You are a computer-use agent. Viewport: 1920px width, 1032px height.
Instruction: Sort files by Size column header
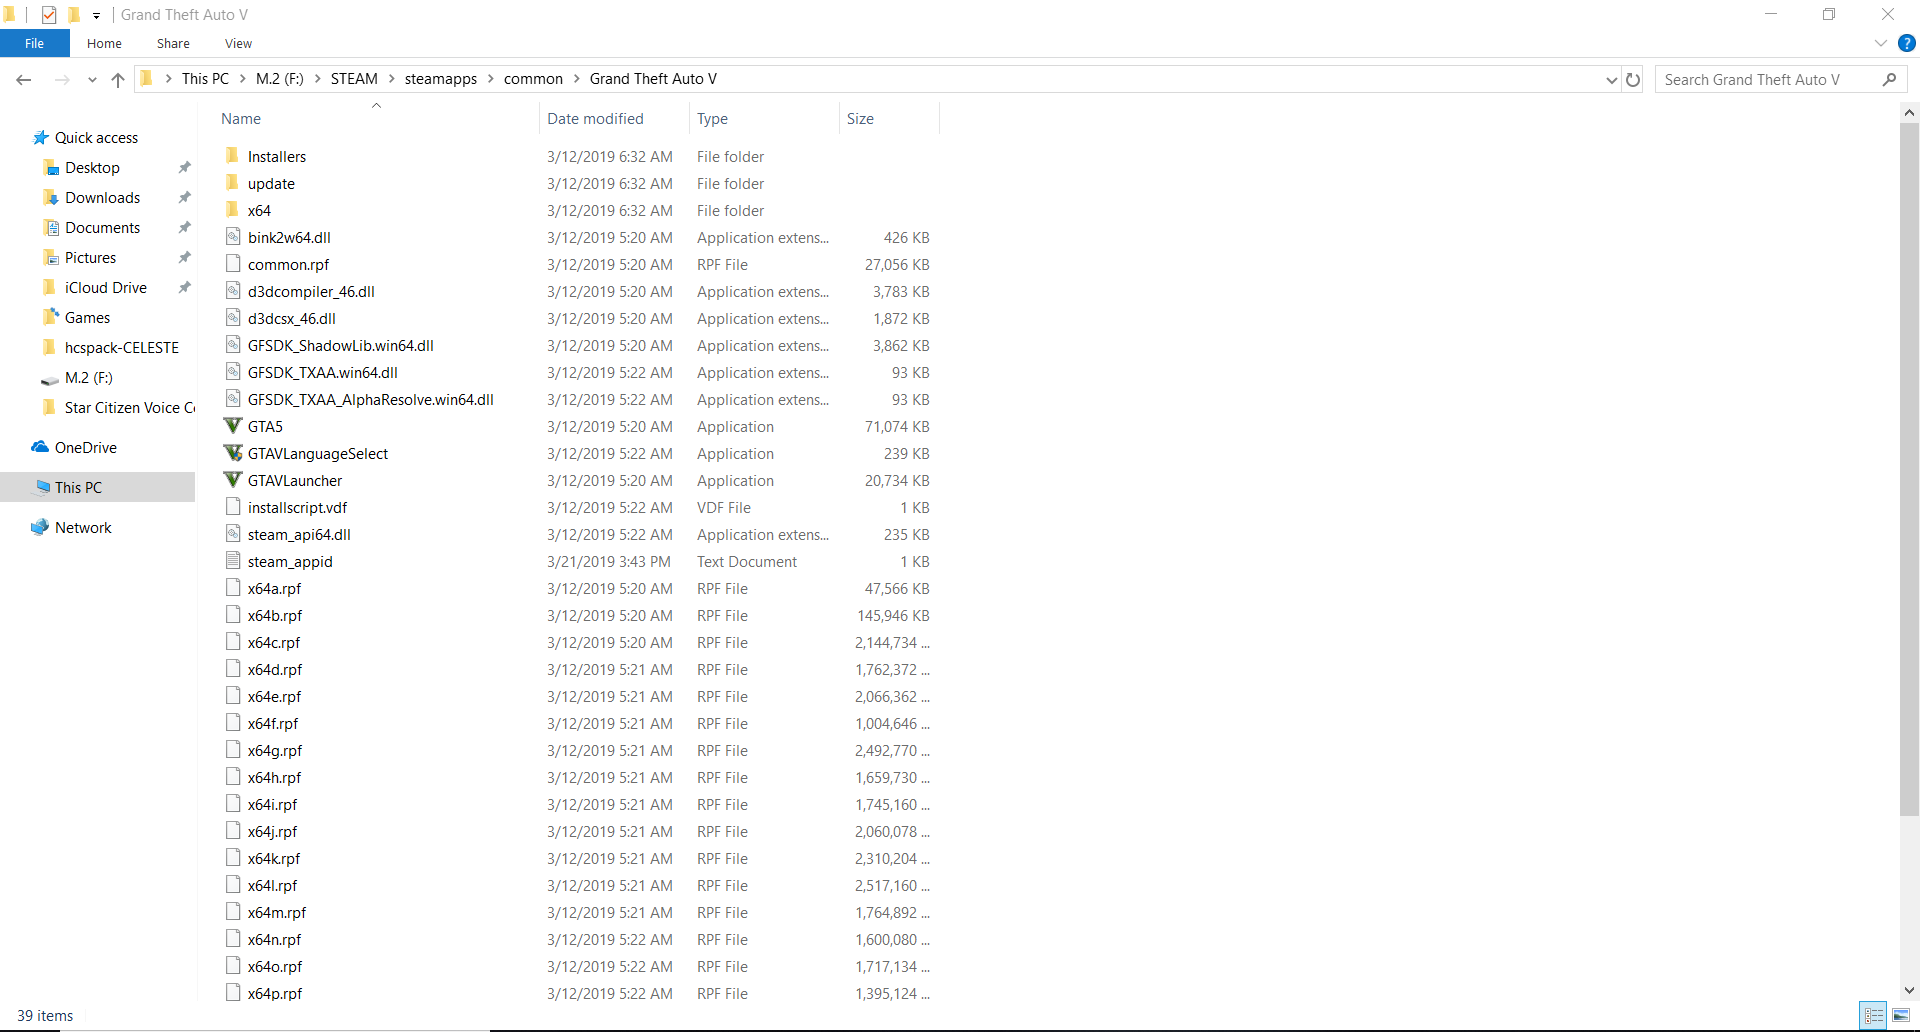pyautogui.click(x=889, y=118)
